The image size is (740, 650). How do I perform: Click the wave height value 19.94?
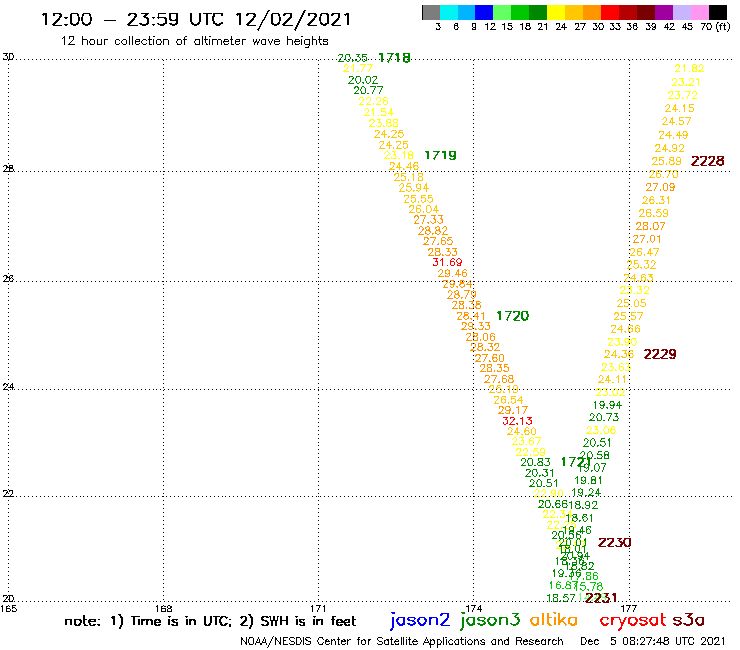(x=607, y=405)
